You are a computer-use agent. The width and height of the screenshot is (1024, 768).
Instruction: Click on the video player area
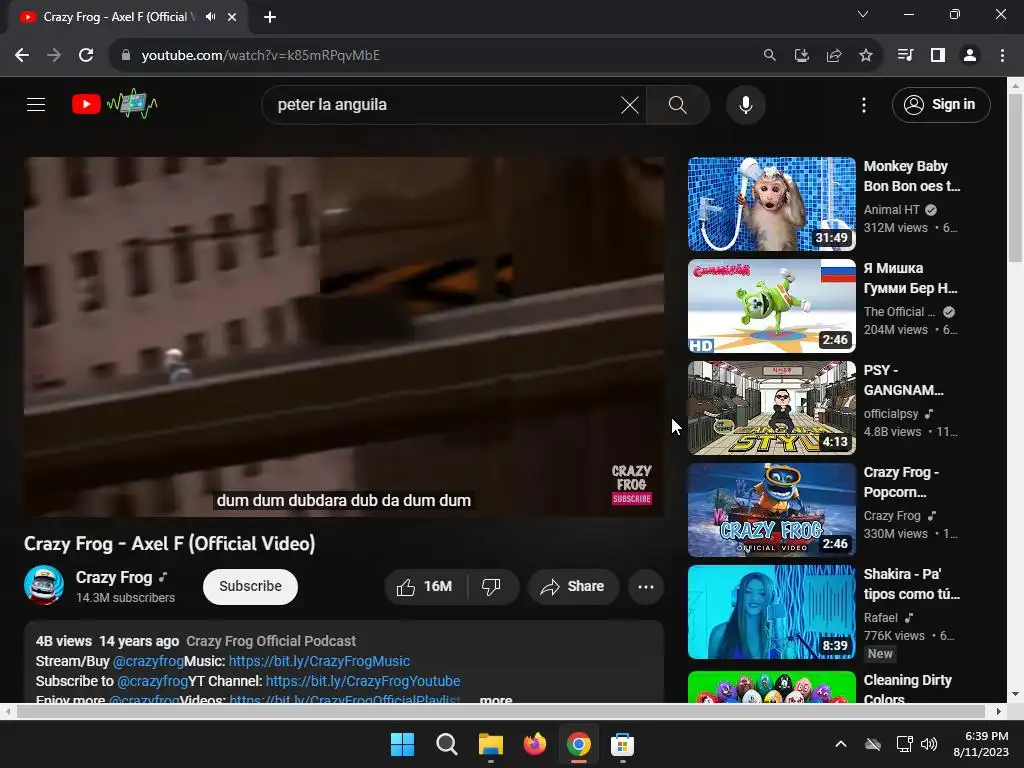344,337
